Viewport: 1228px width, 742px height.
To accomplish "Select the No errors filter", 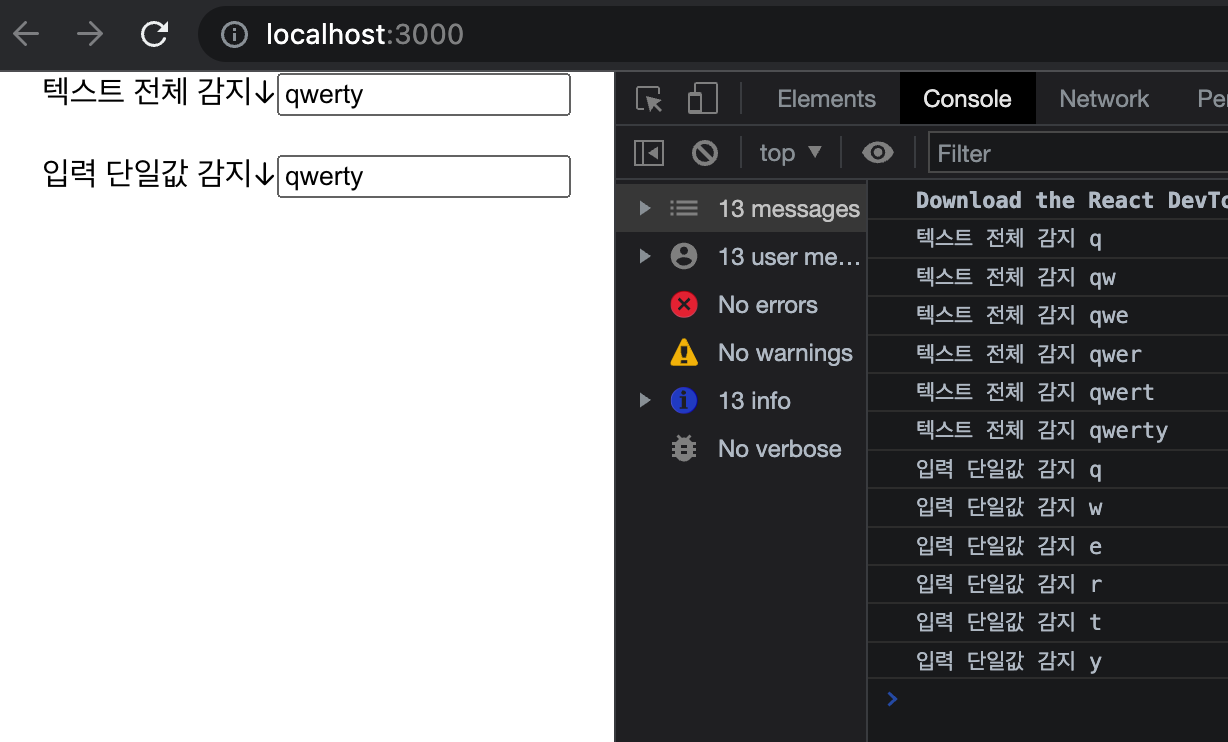I will tap(741, 305).
